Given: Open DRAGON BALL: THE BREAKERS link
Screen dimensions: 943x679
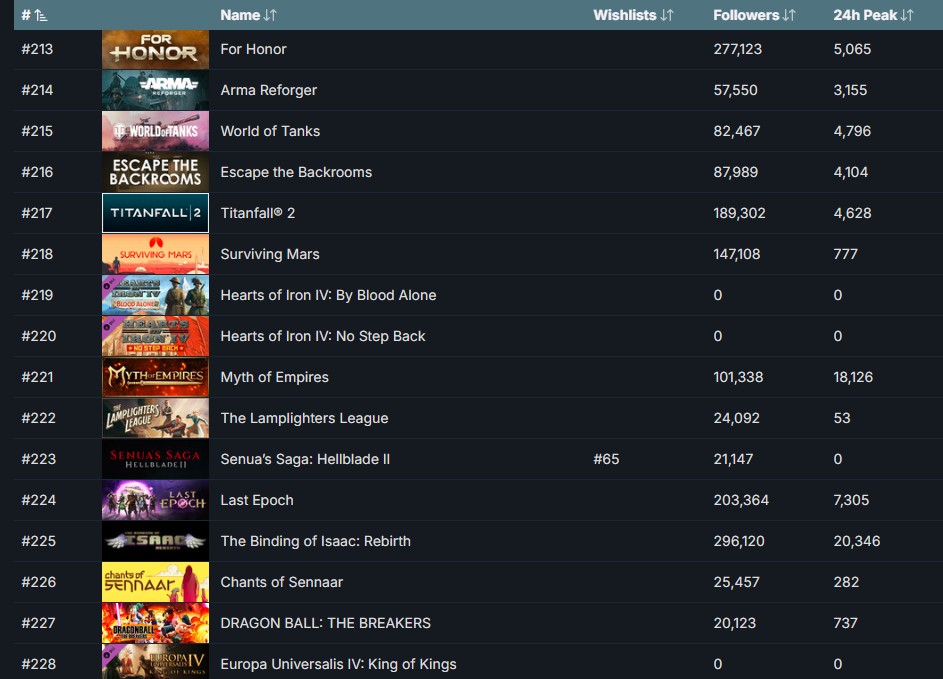Looking at the screenshot, I should tap(325, 623).
